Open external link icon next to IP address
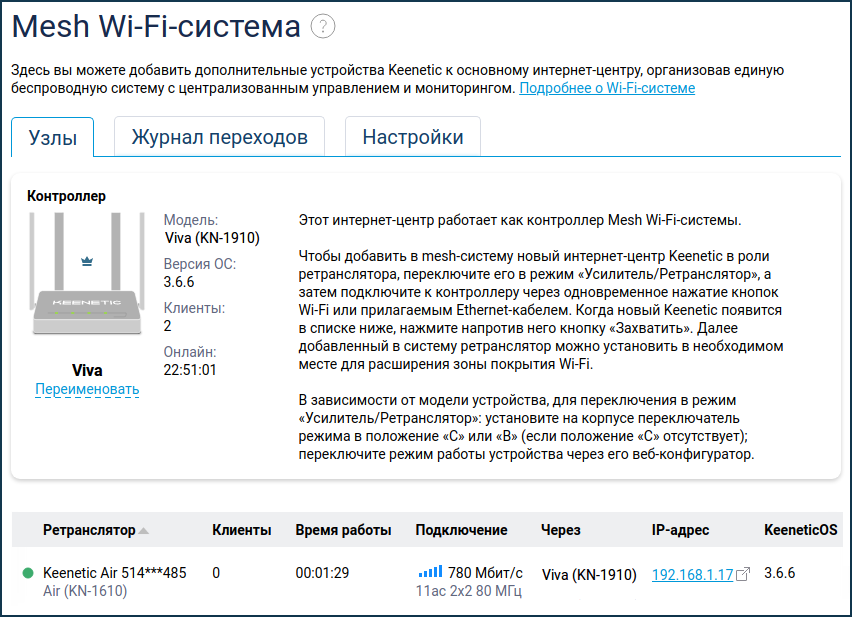Viewport: 852px width, 617px height. [x=743, y=574]
